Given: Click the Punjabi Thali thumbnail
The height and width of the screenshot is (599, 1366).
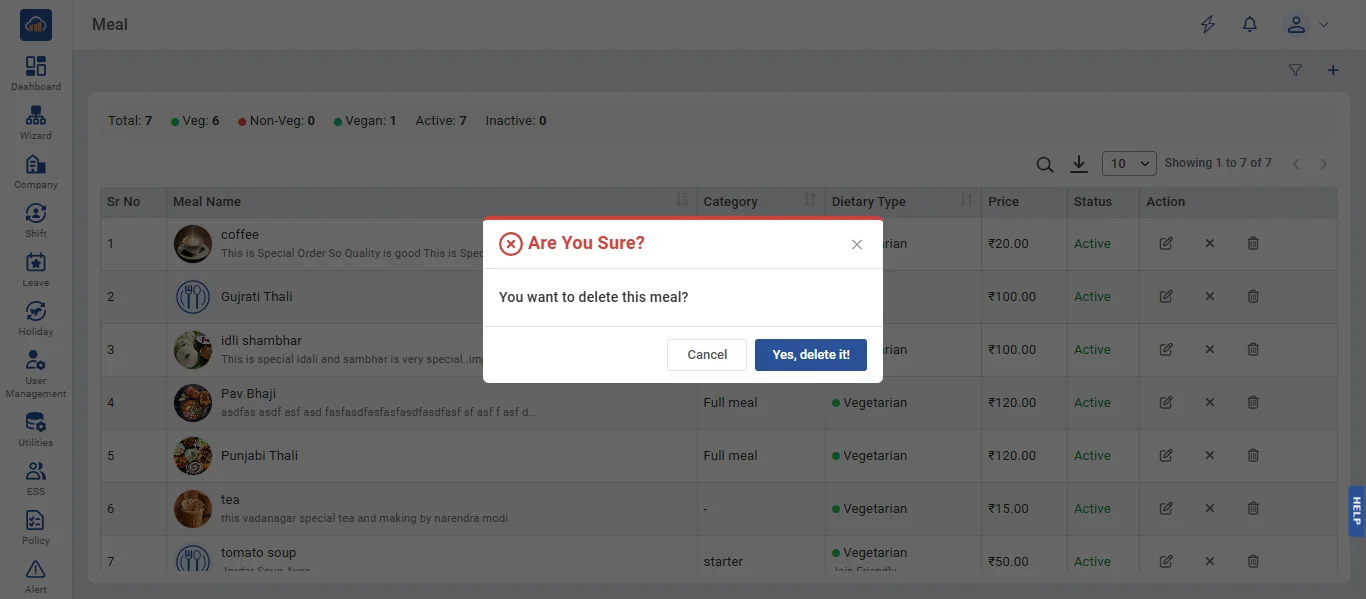Looking at the screenshot, I should 192,456.
